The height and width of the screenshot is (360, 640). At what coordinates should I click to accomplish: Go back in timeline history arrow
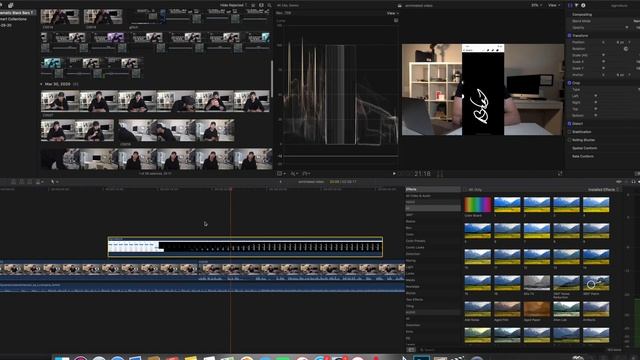coord(280,182)
